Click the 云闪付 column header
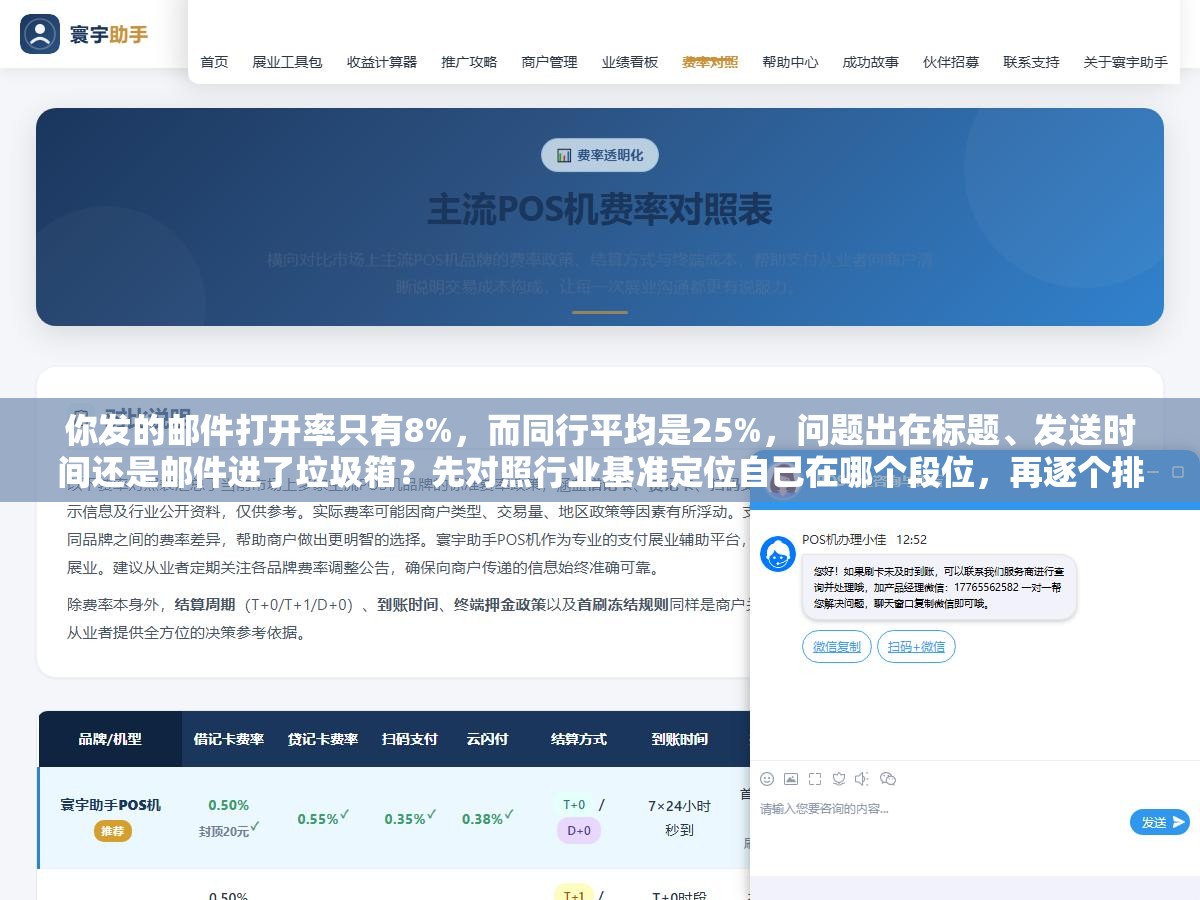This screenshot has width=1200, height=900. click(x=487, y=739)
